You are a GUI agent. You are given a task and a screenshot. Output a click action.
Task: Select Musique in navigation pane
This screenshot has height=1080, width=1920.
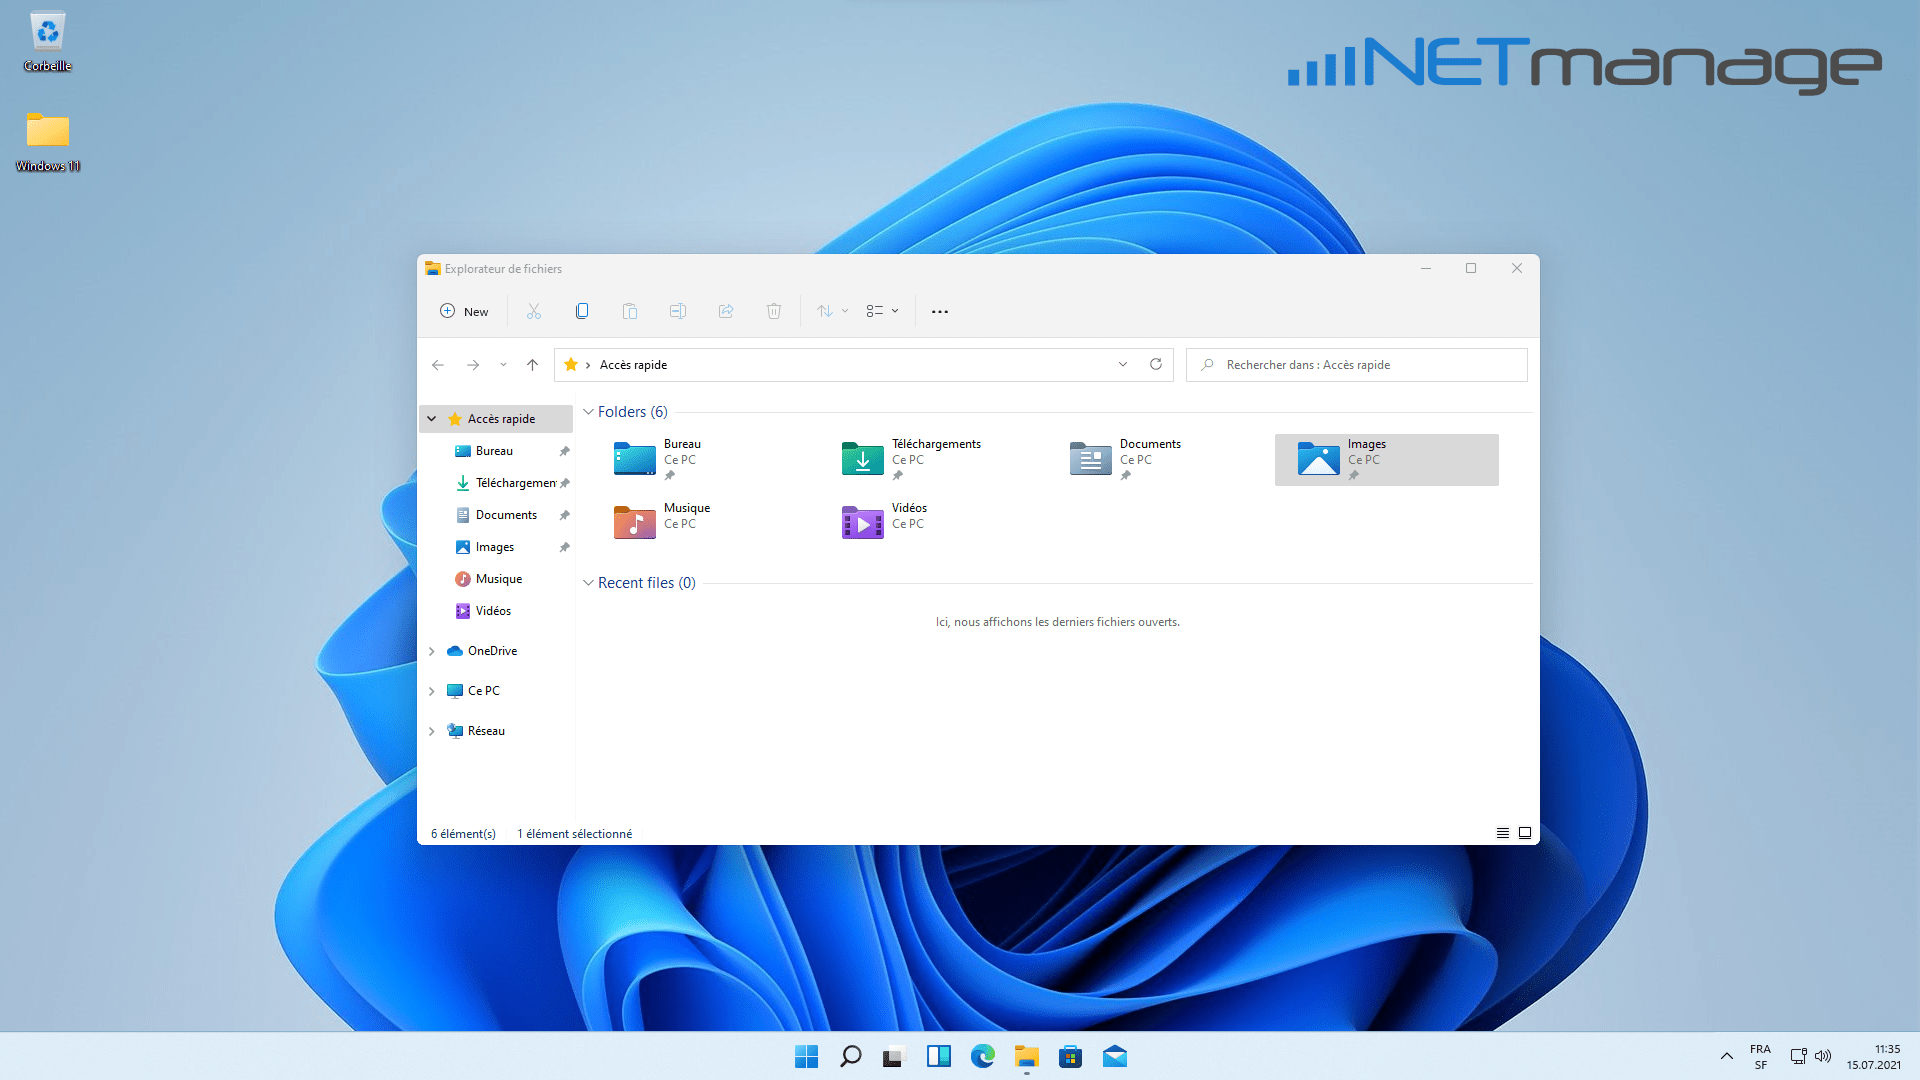[499, 579]
